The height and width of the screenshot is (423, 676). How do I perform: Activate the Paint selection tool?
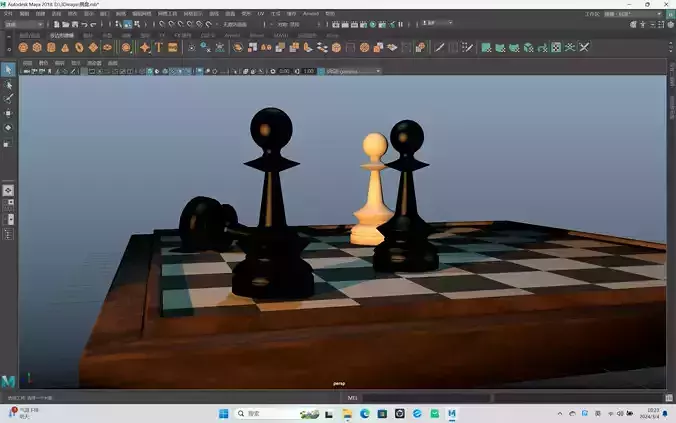point(8,99)
